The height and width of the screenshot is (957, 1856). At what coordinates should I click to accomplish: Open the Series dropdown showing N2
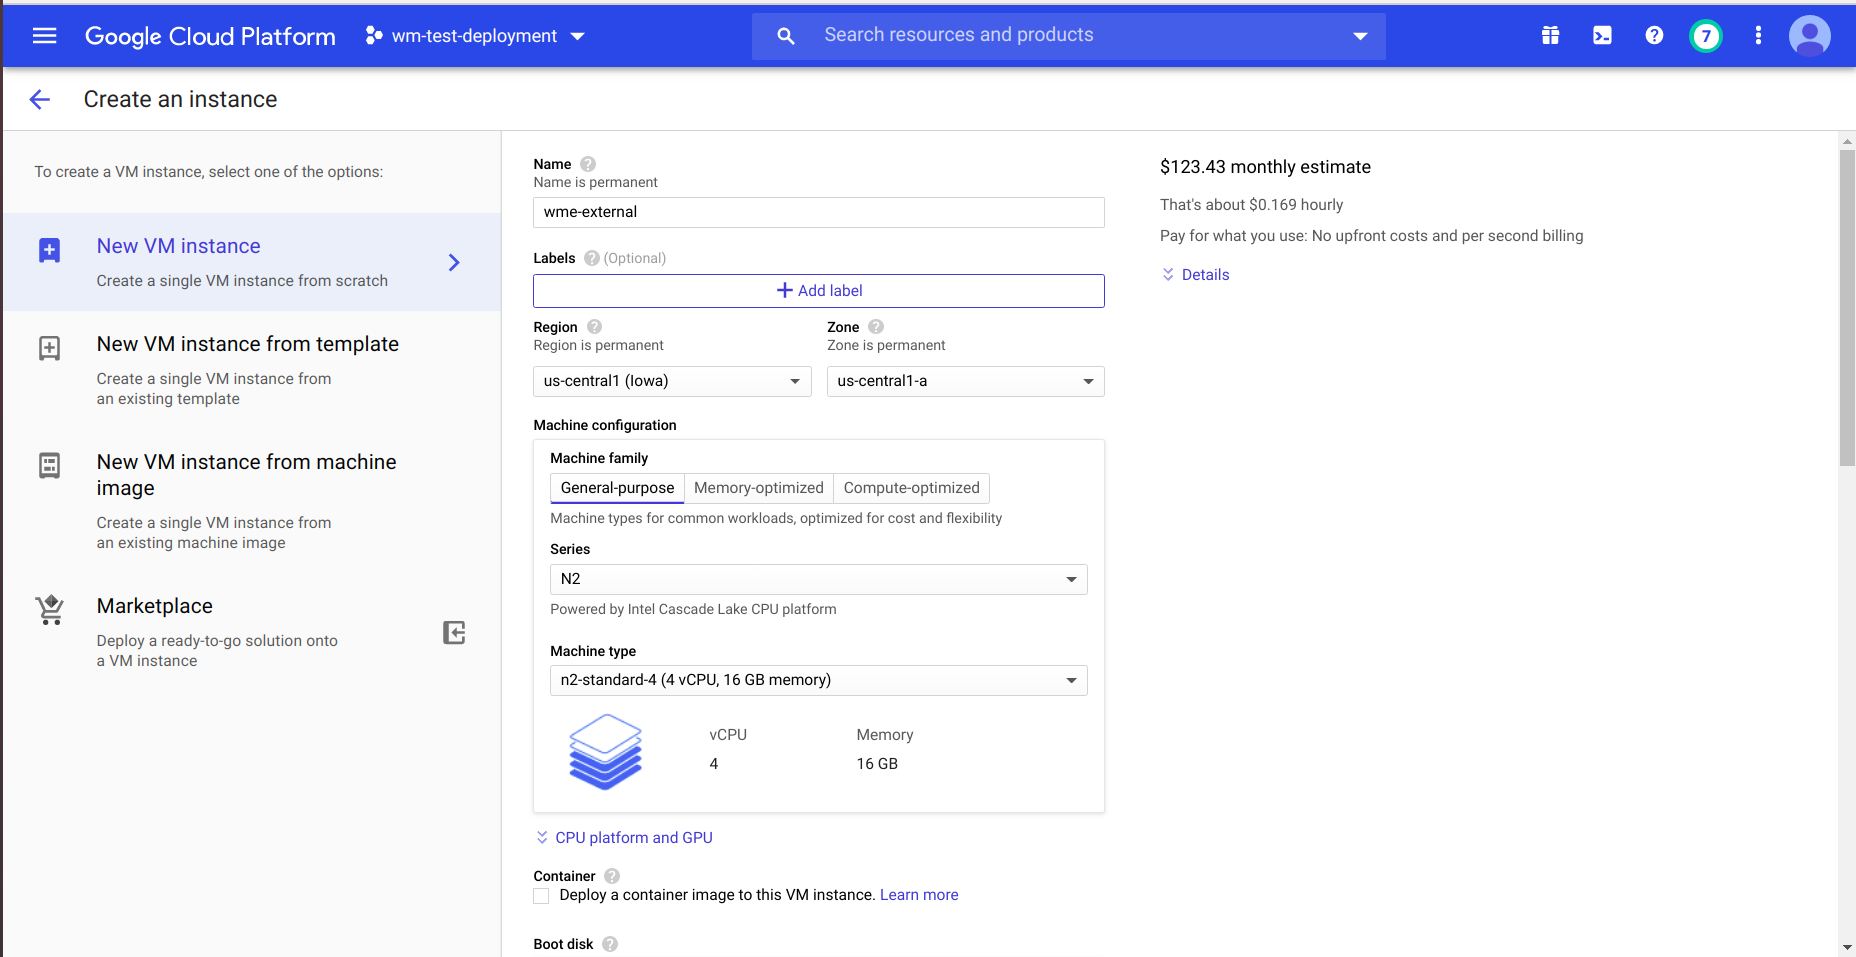[x=818, y=579]
